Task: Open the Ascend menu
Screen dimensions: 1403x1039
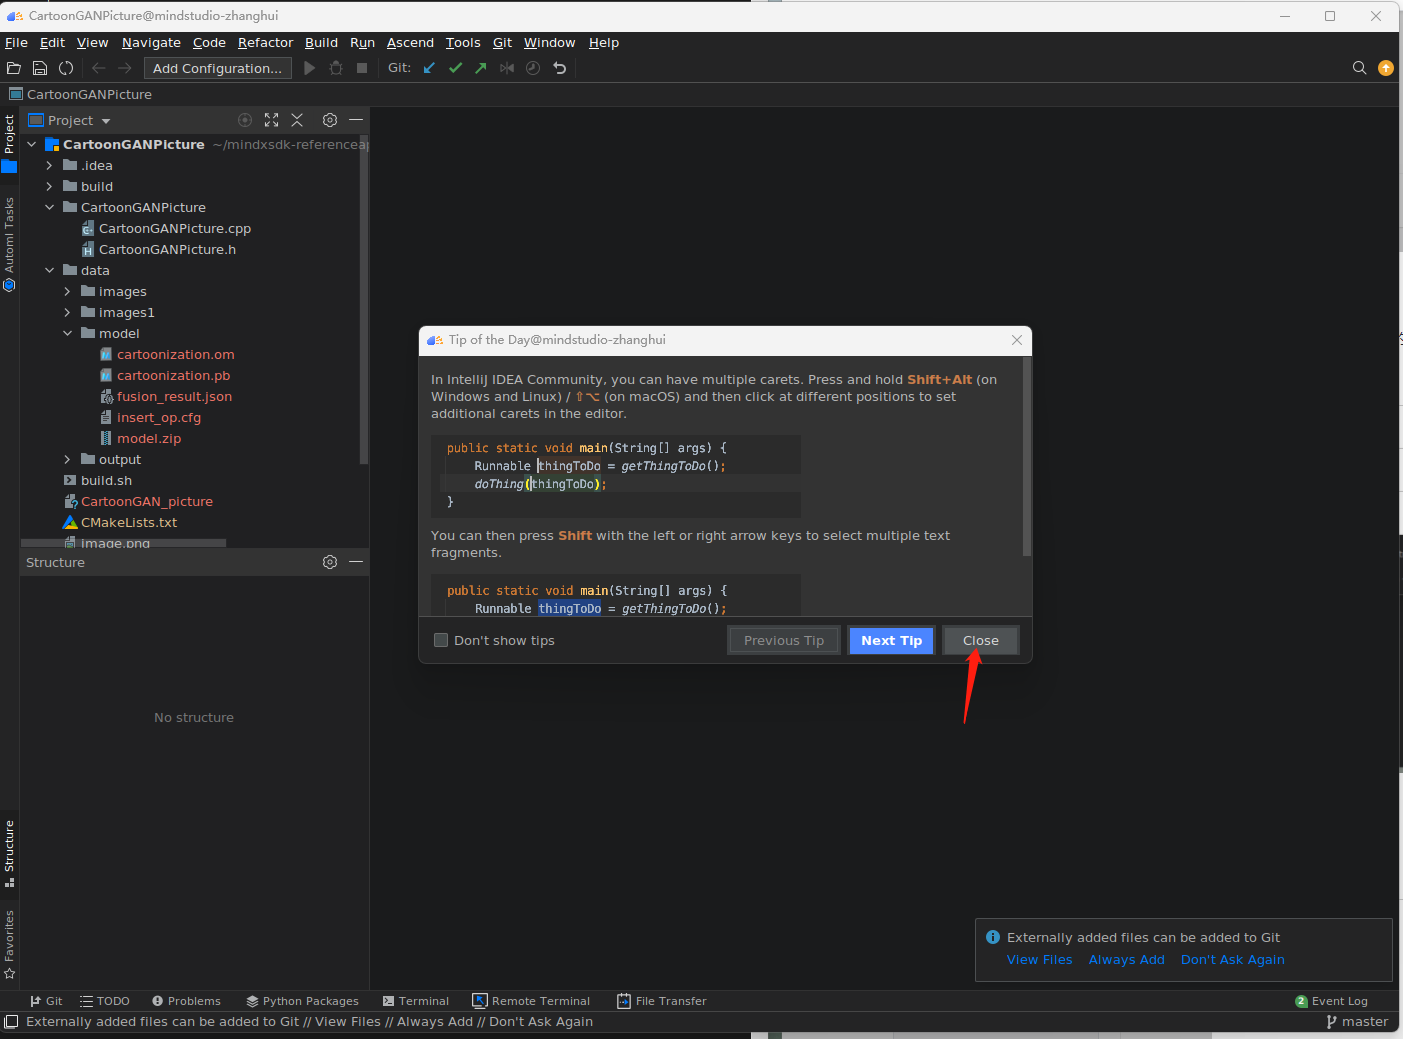Action: [410, 43]
